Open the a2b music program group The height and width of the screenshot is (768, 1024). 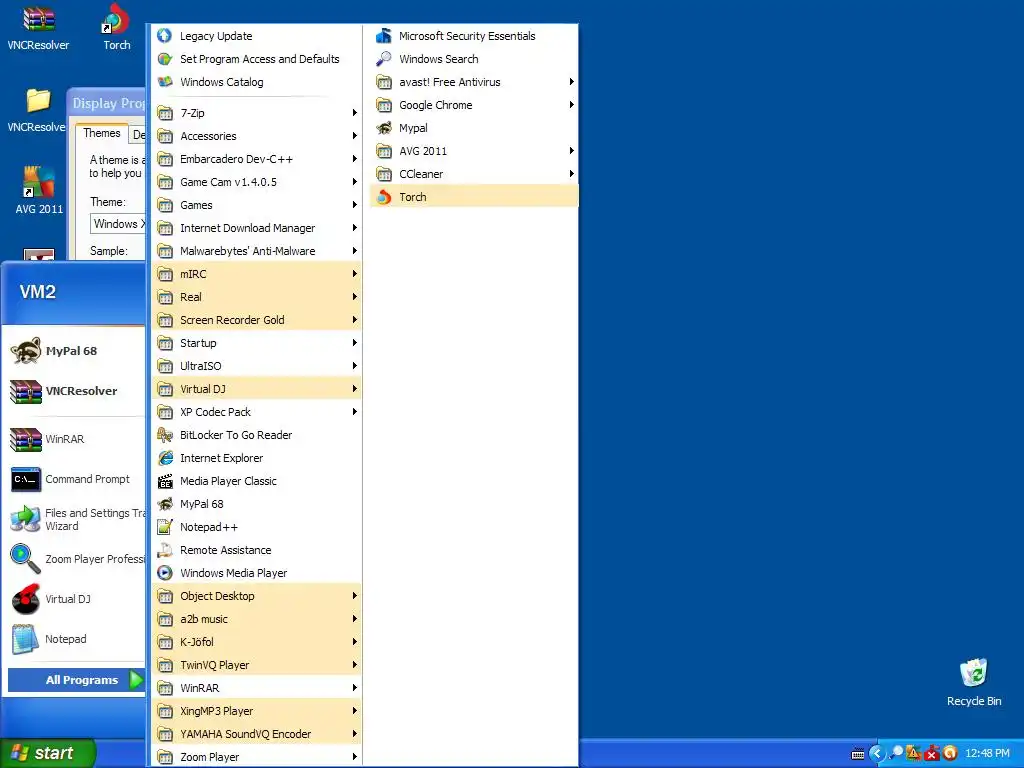point(256,619)
